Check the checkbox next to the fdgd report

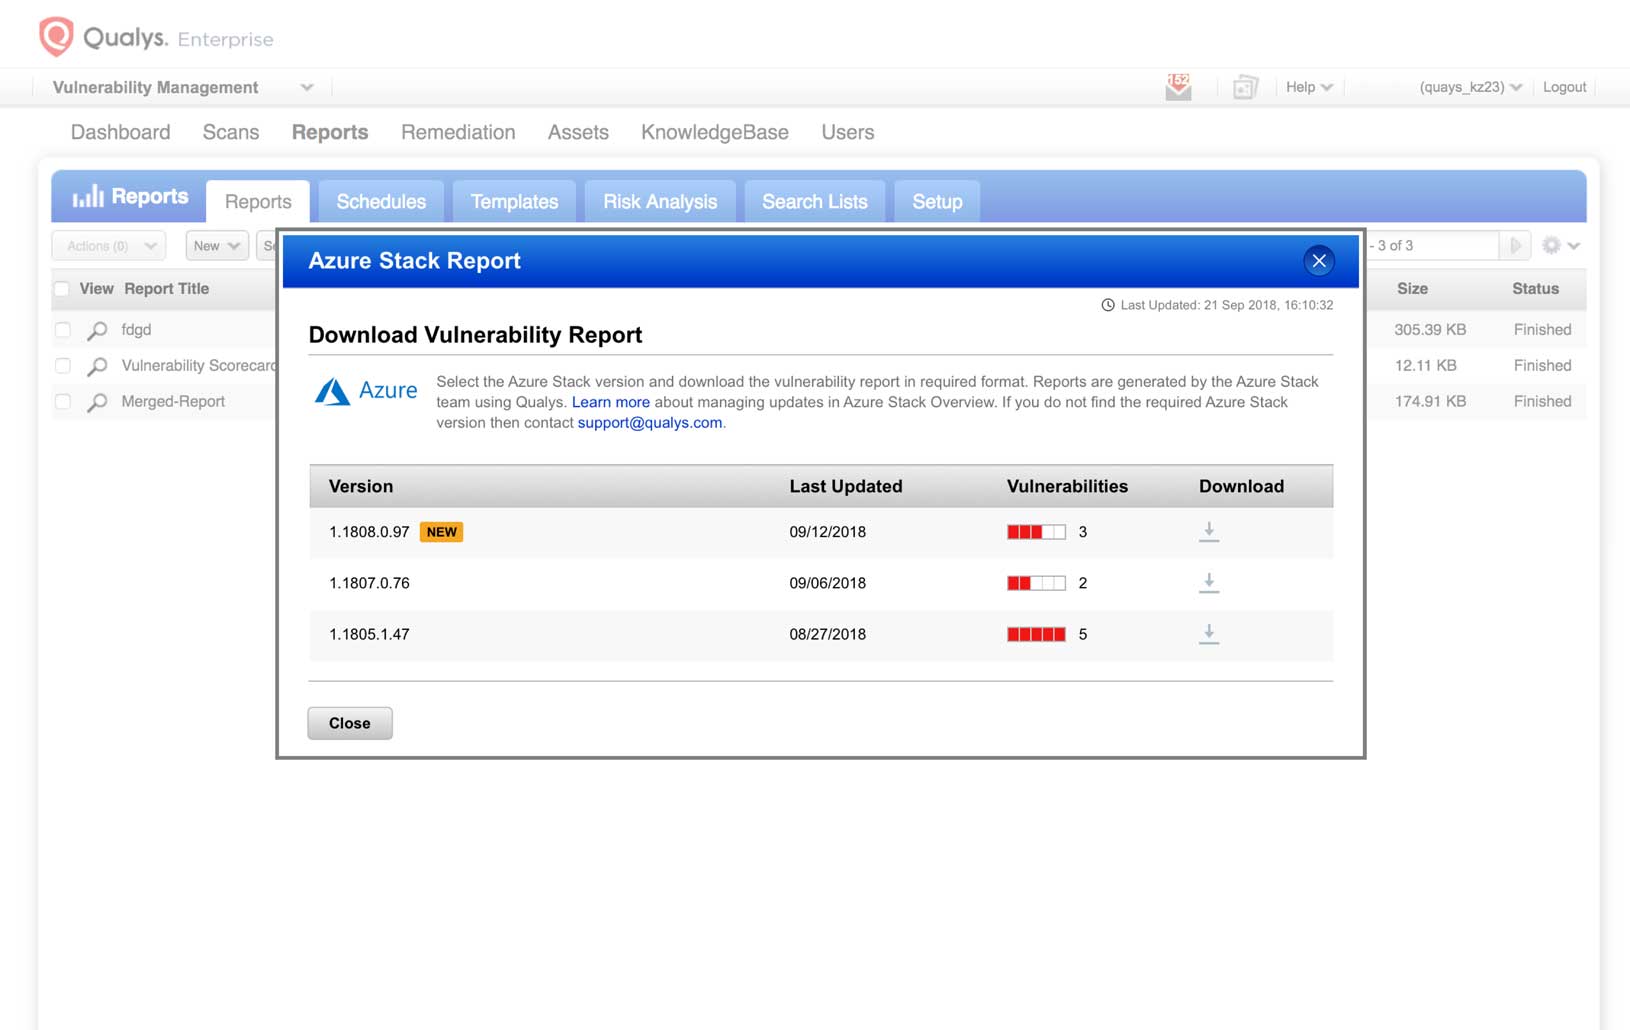63,330
